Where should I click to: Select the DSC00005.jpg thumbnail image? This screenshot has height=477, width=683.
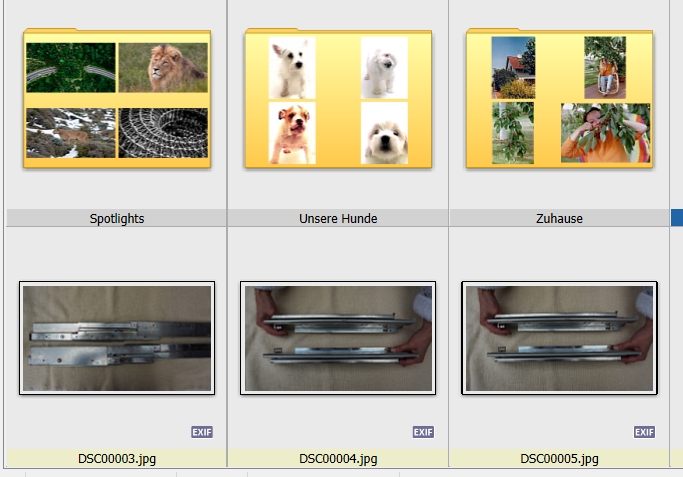tap(559, 338)
